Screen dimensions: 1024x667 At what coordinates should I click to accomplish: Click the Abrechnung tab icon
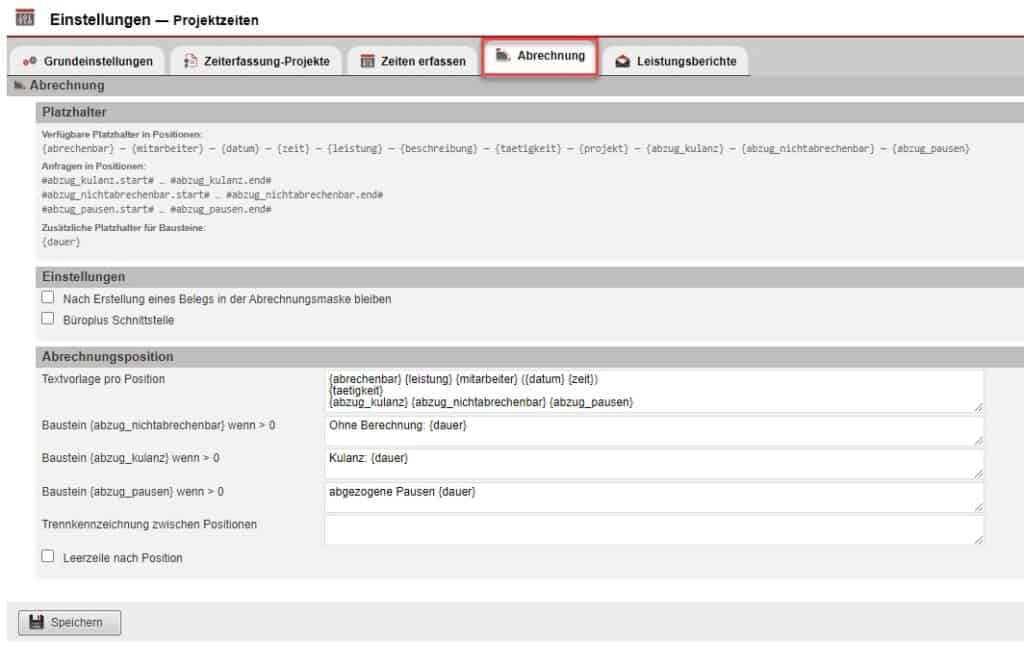505,57
